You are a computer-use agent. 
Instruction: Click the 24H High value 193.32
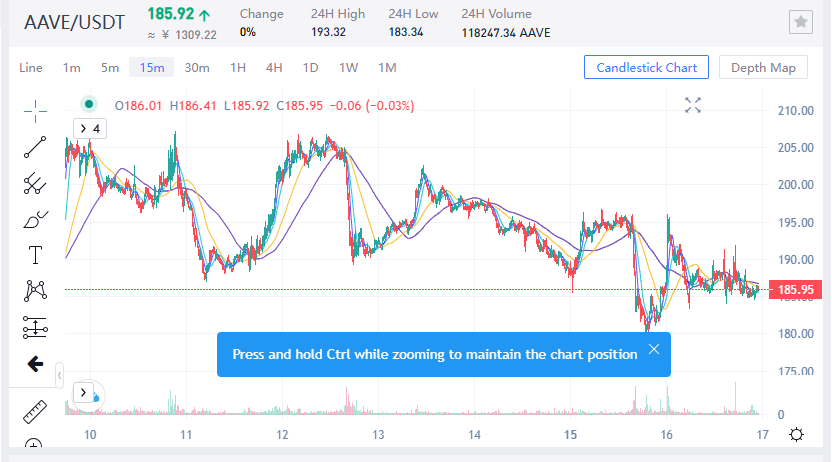tap(328, 32)
